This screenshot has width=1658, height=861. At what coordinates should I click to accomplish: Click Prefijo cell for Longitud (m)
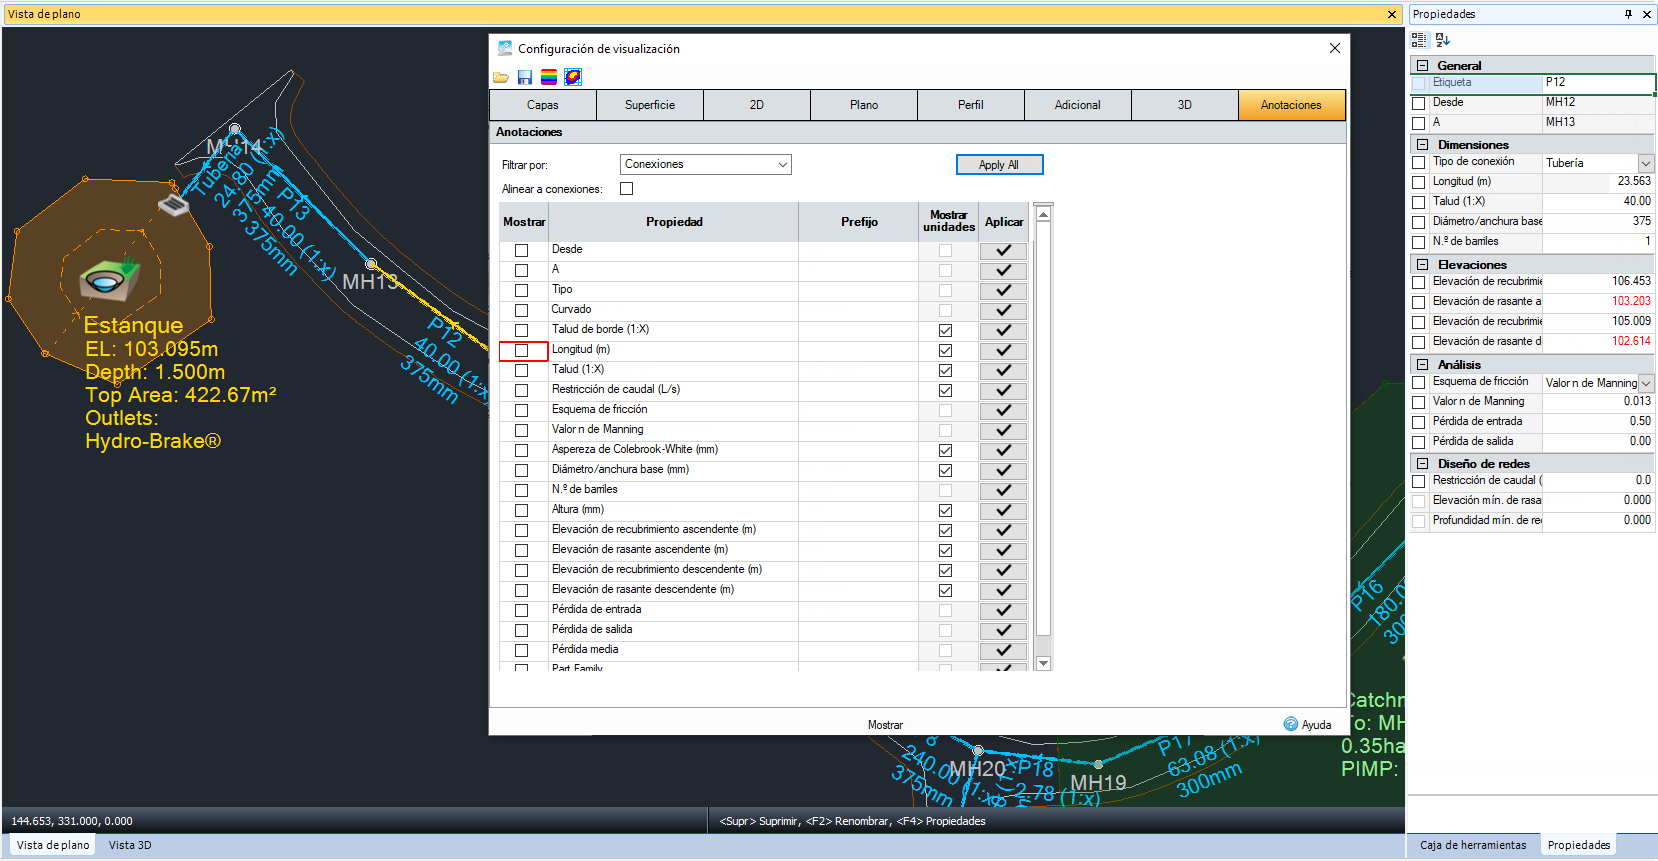(x=859, y=350)
